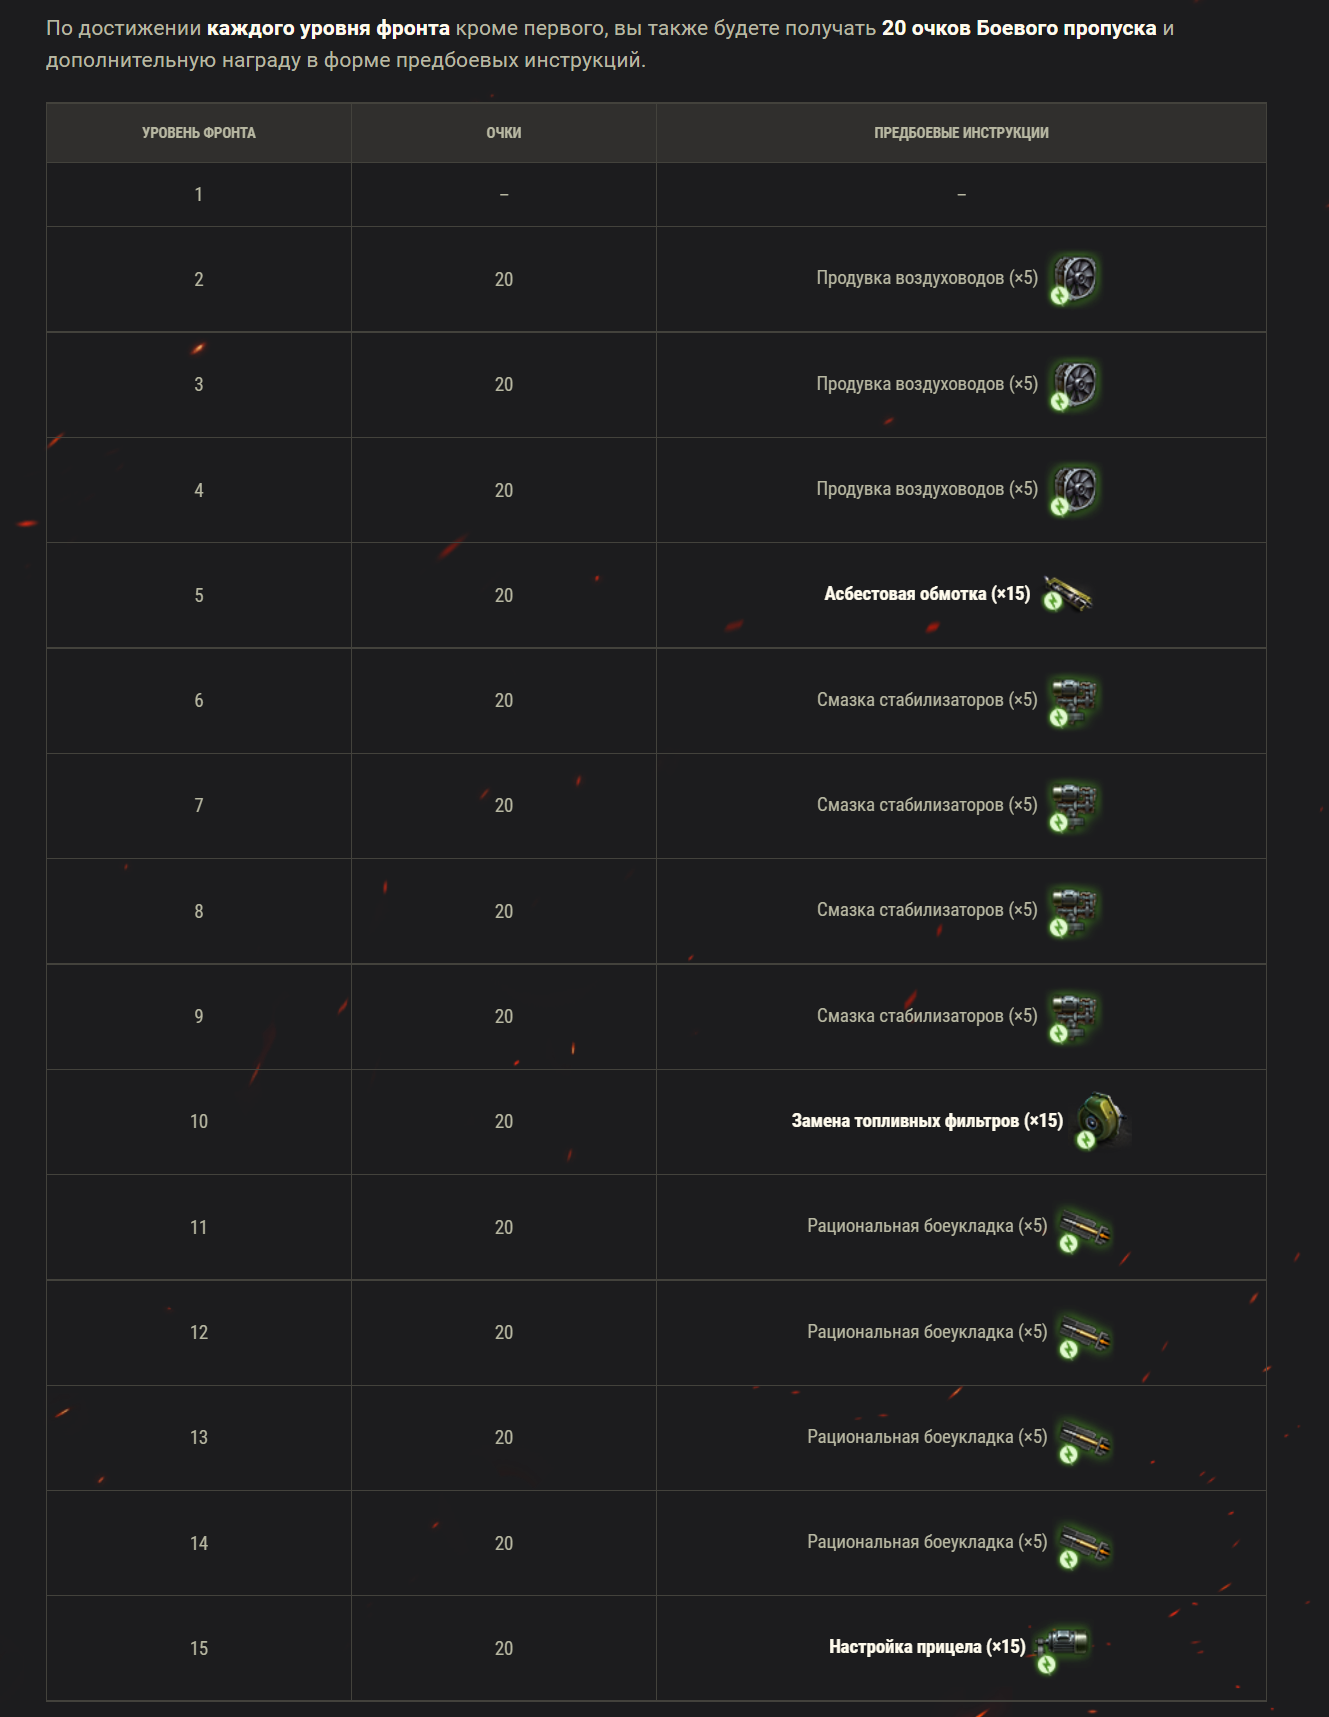
Task: Click the vent purge icon in level 4 row
Action: 1074,490
